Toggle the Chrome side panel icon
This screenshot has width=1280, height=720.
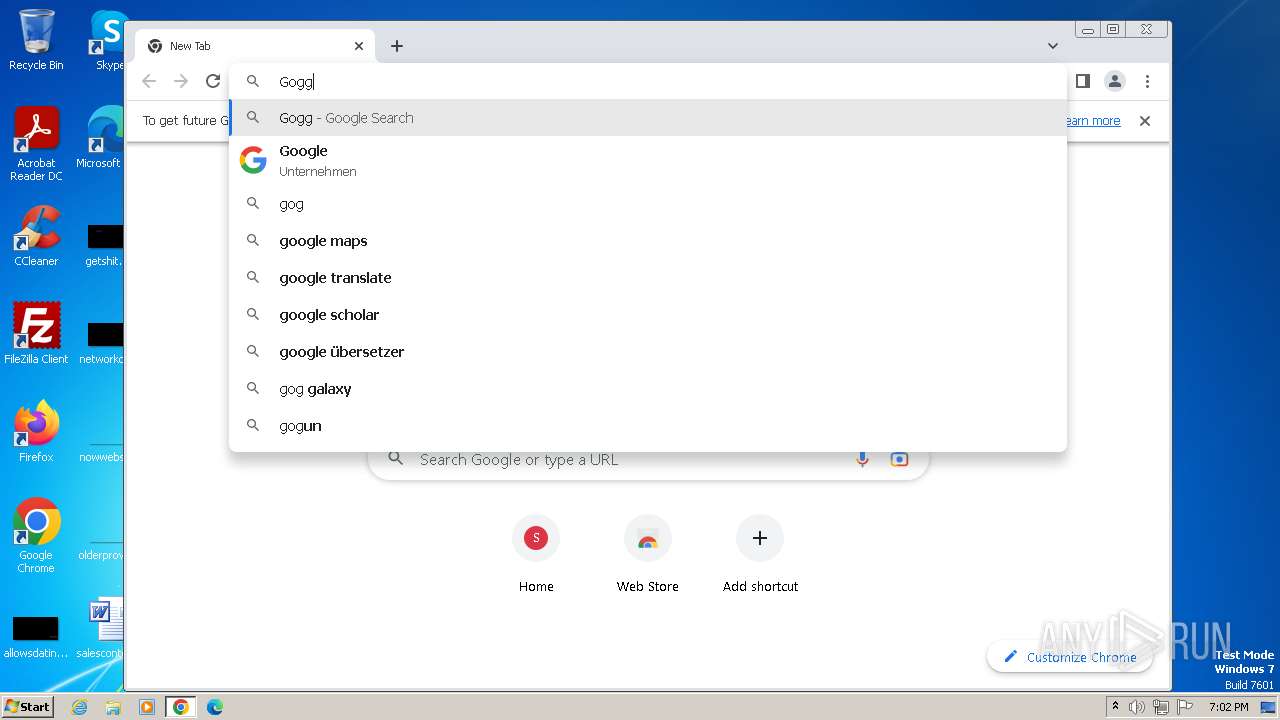pyautogui.click(x=1082, y=81)
